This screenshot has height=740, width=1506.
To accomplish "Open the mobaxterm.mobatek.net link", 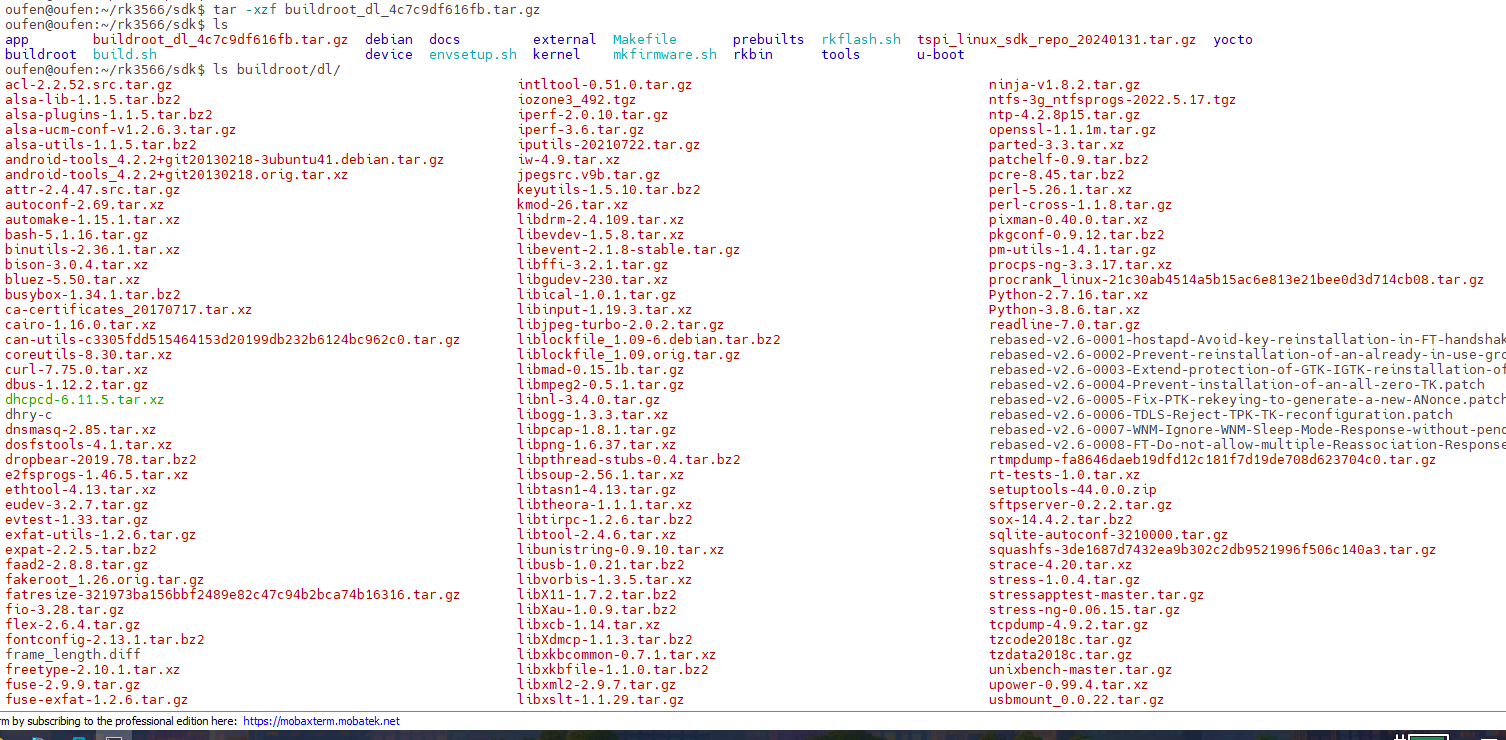I will [x=321, y=720].
